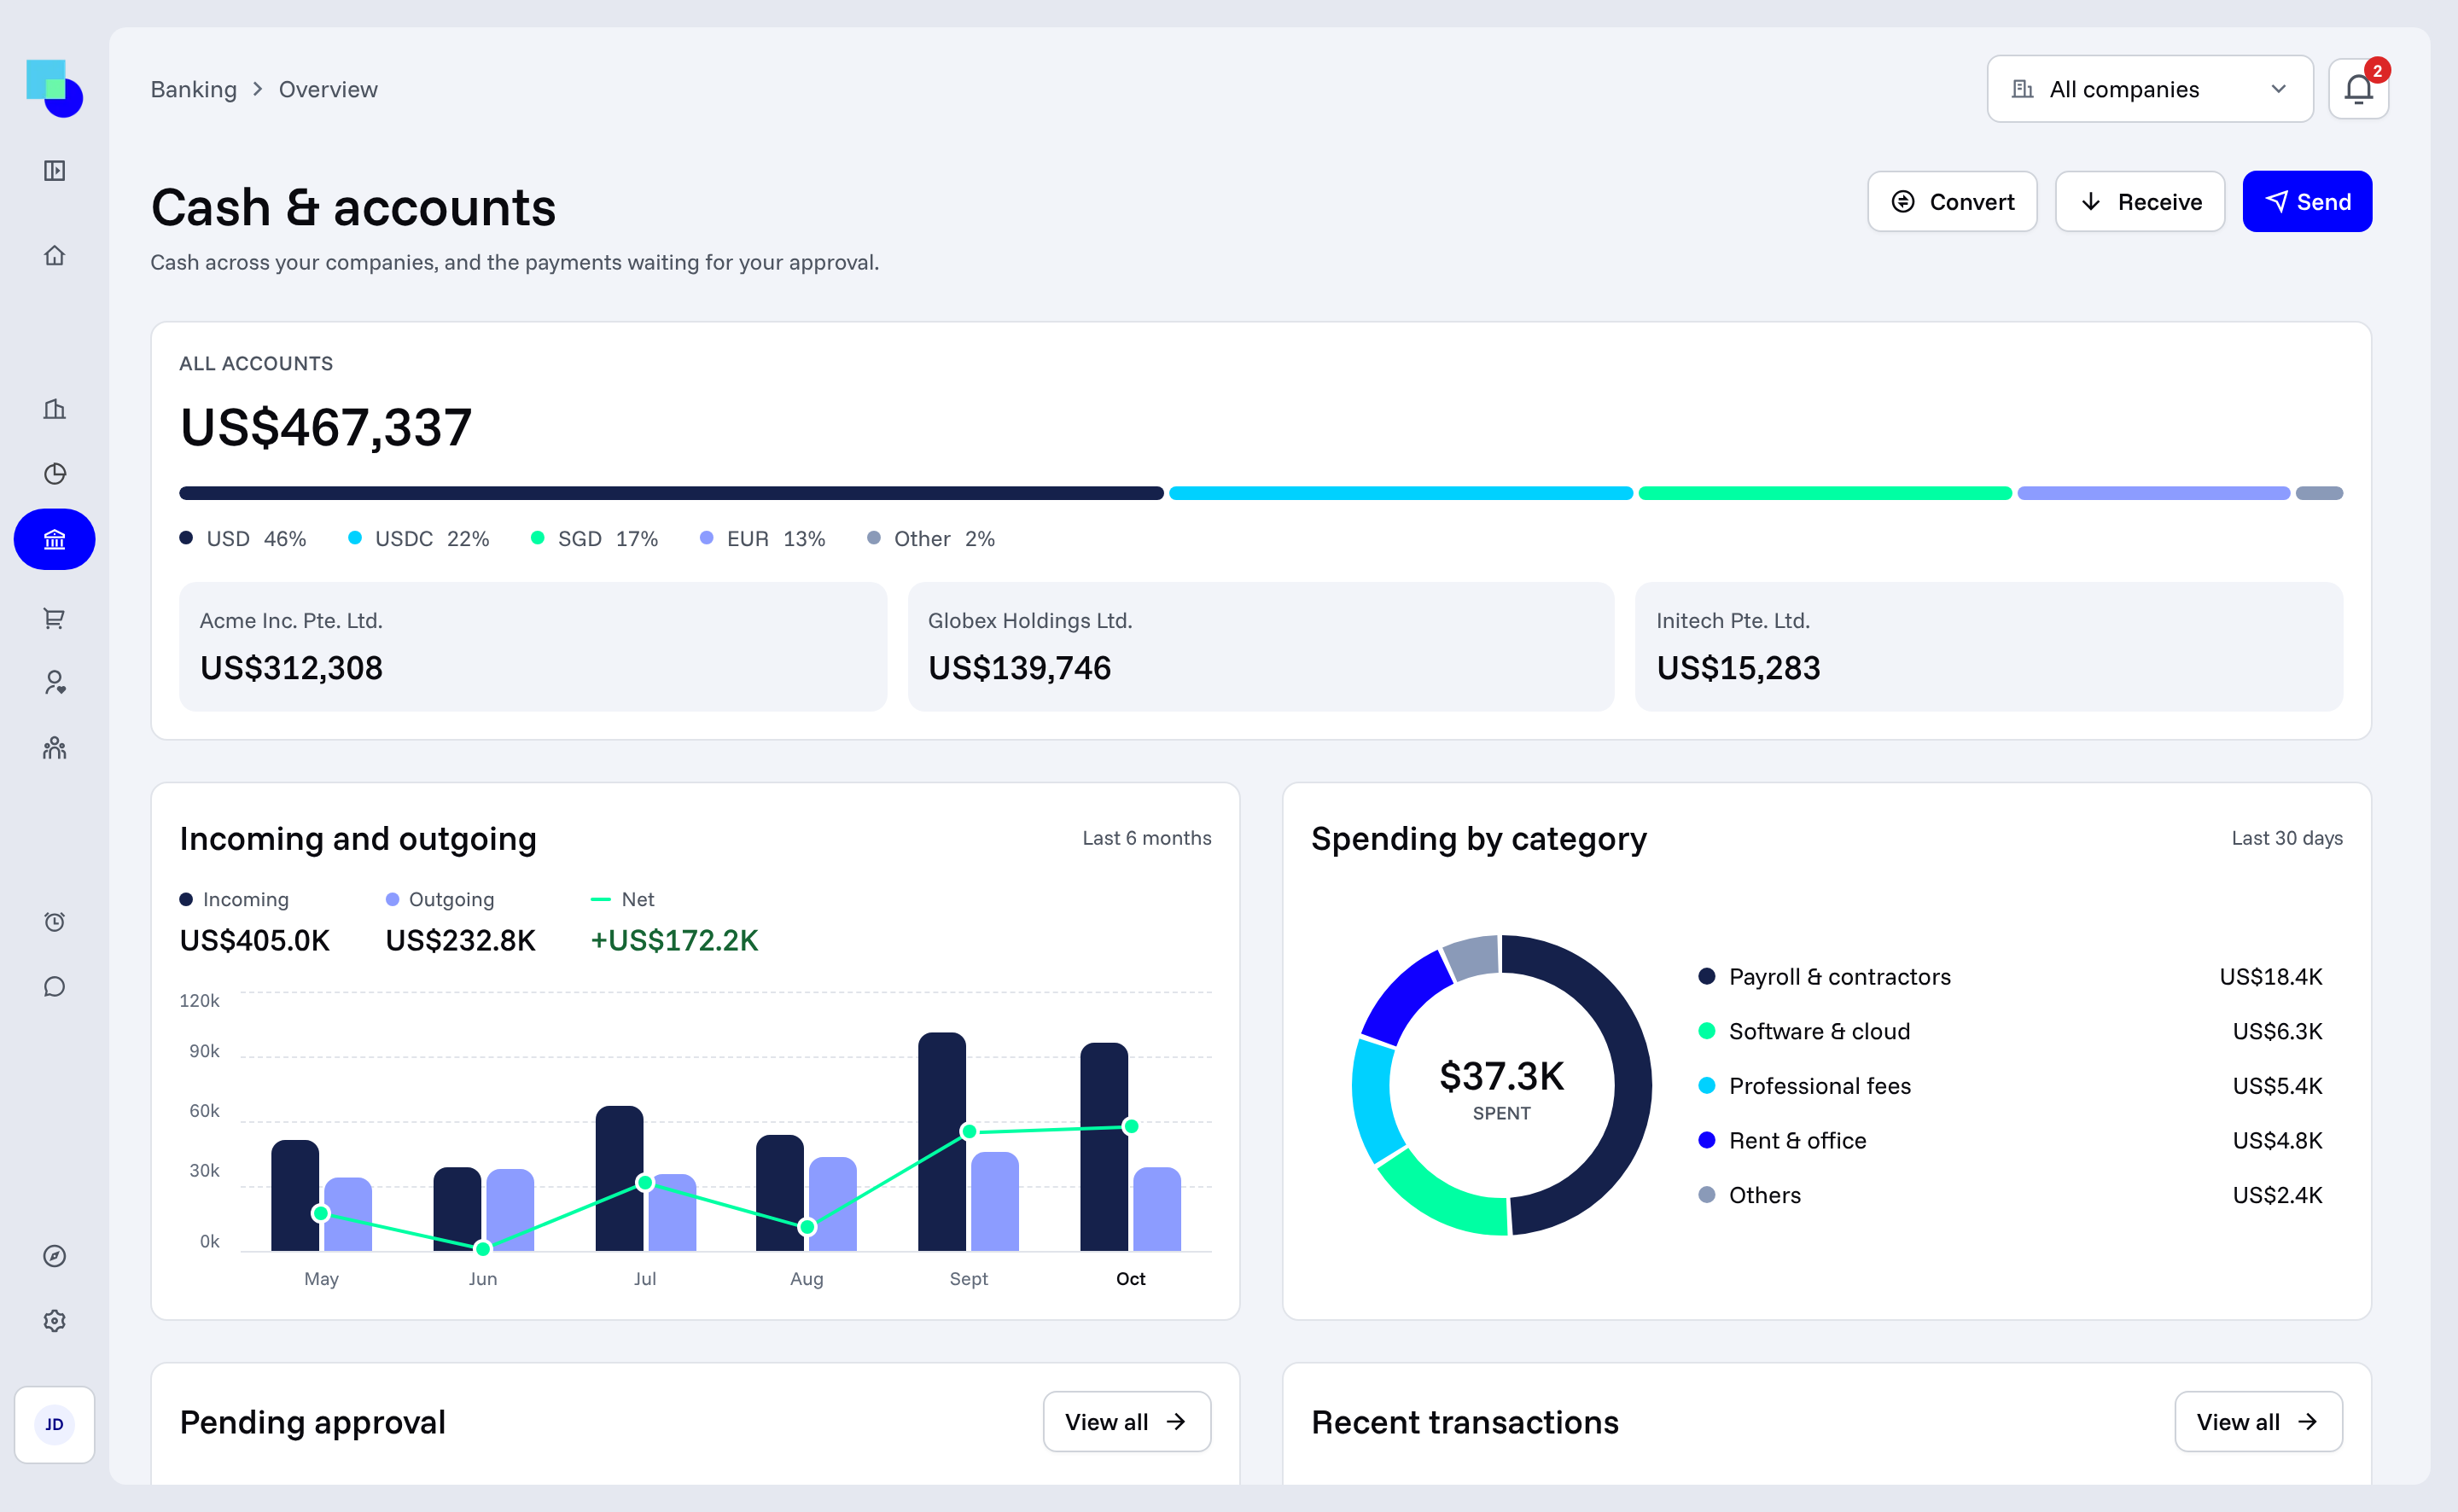Open the Home icon in sidebar
Viewport: 2458px width, 1512px height.
[x=55, y=256]
